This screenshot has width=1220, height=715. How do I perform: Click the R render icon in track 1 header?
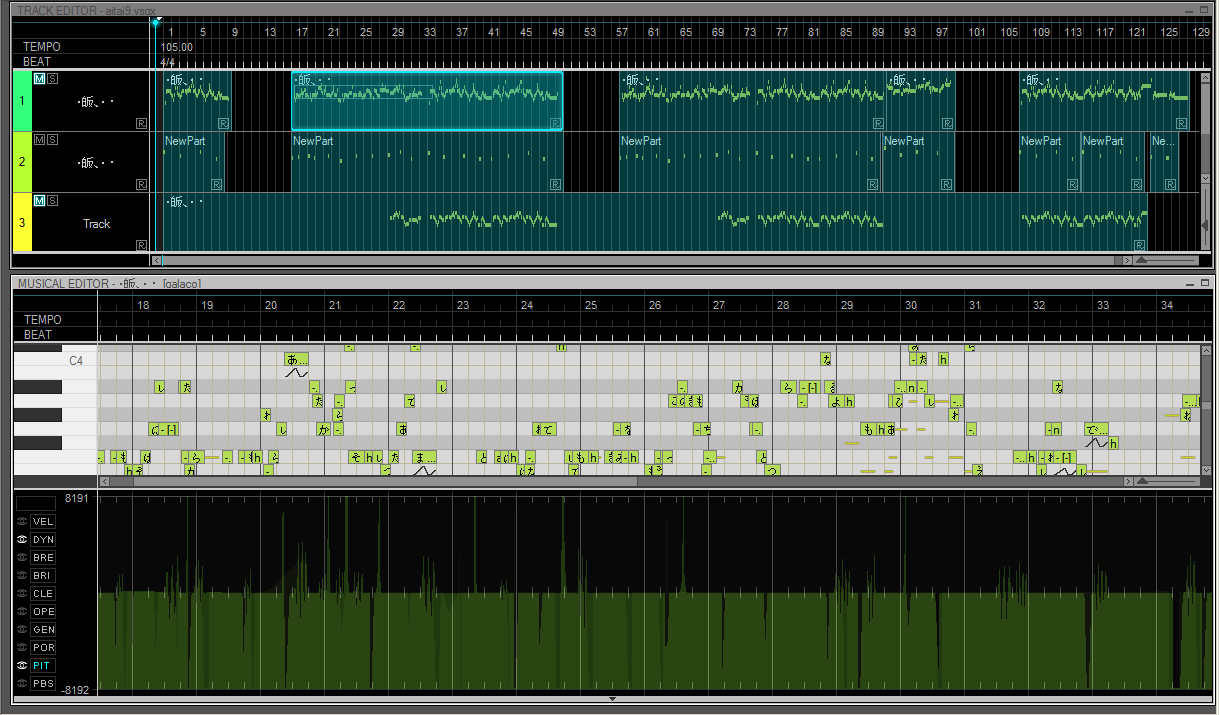click(x=141, y=123)
